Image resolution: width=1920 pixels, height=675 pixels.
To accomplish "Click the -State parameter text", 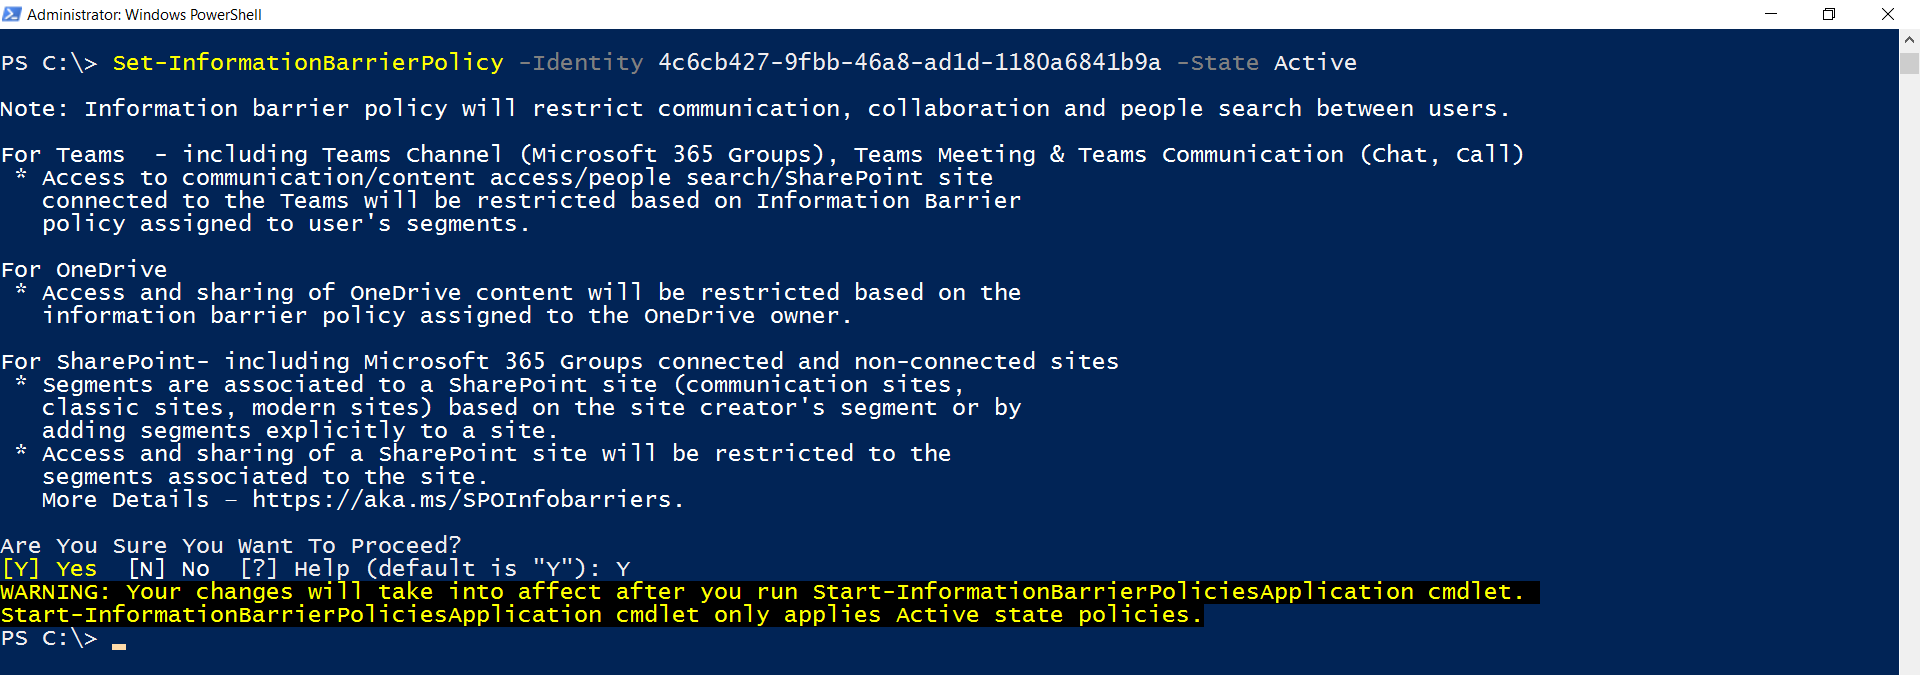I will click(x=1217, y=63).
